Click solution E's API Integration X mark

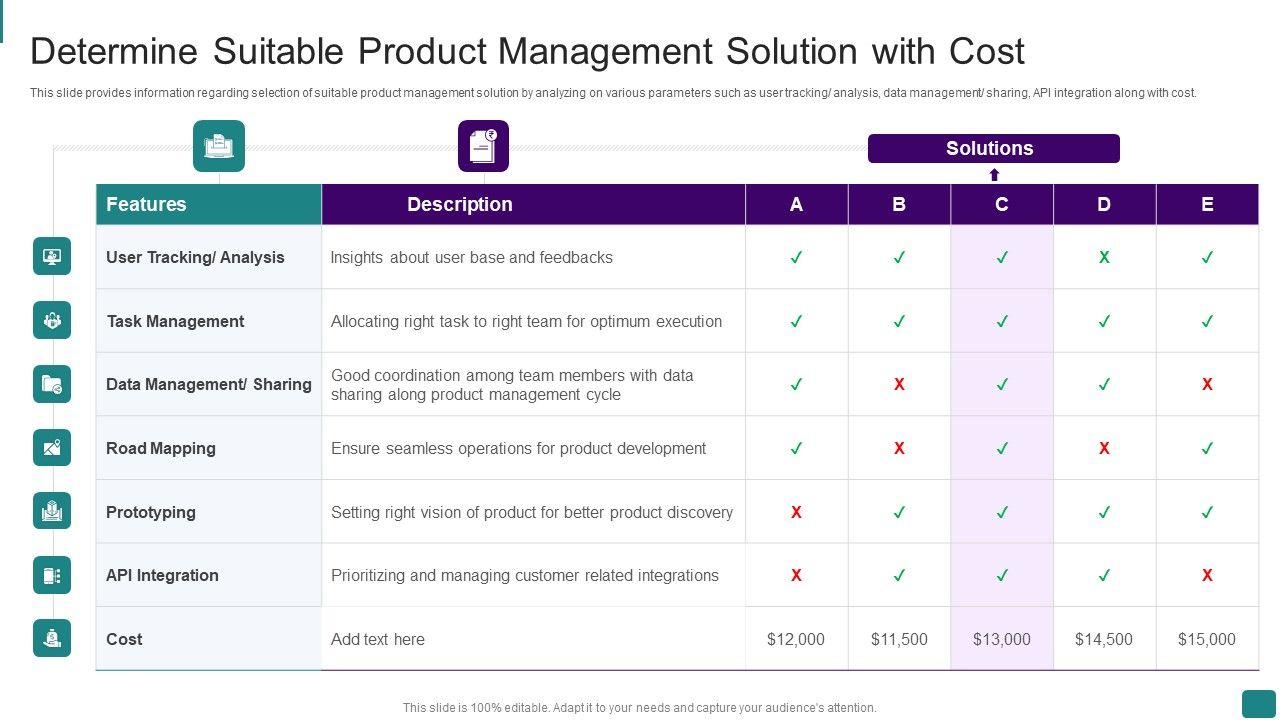[1207, 575]
